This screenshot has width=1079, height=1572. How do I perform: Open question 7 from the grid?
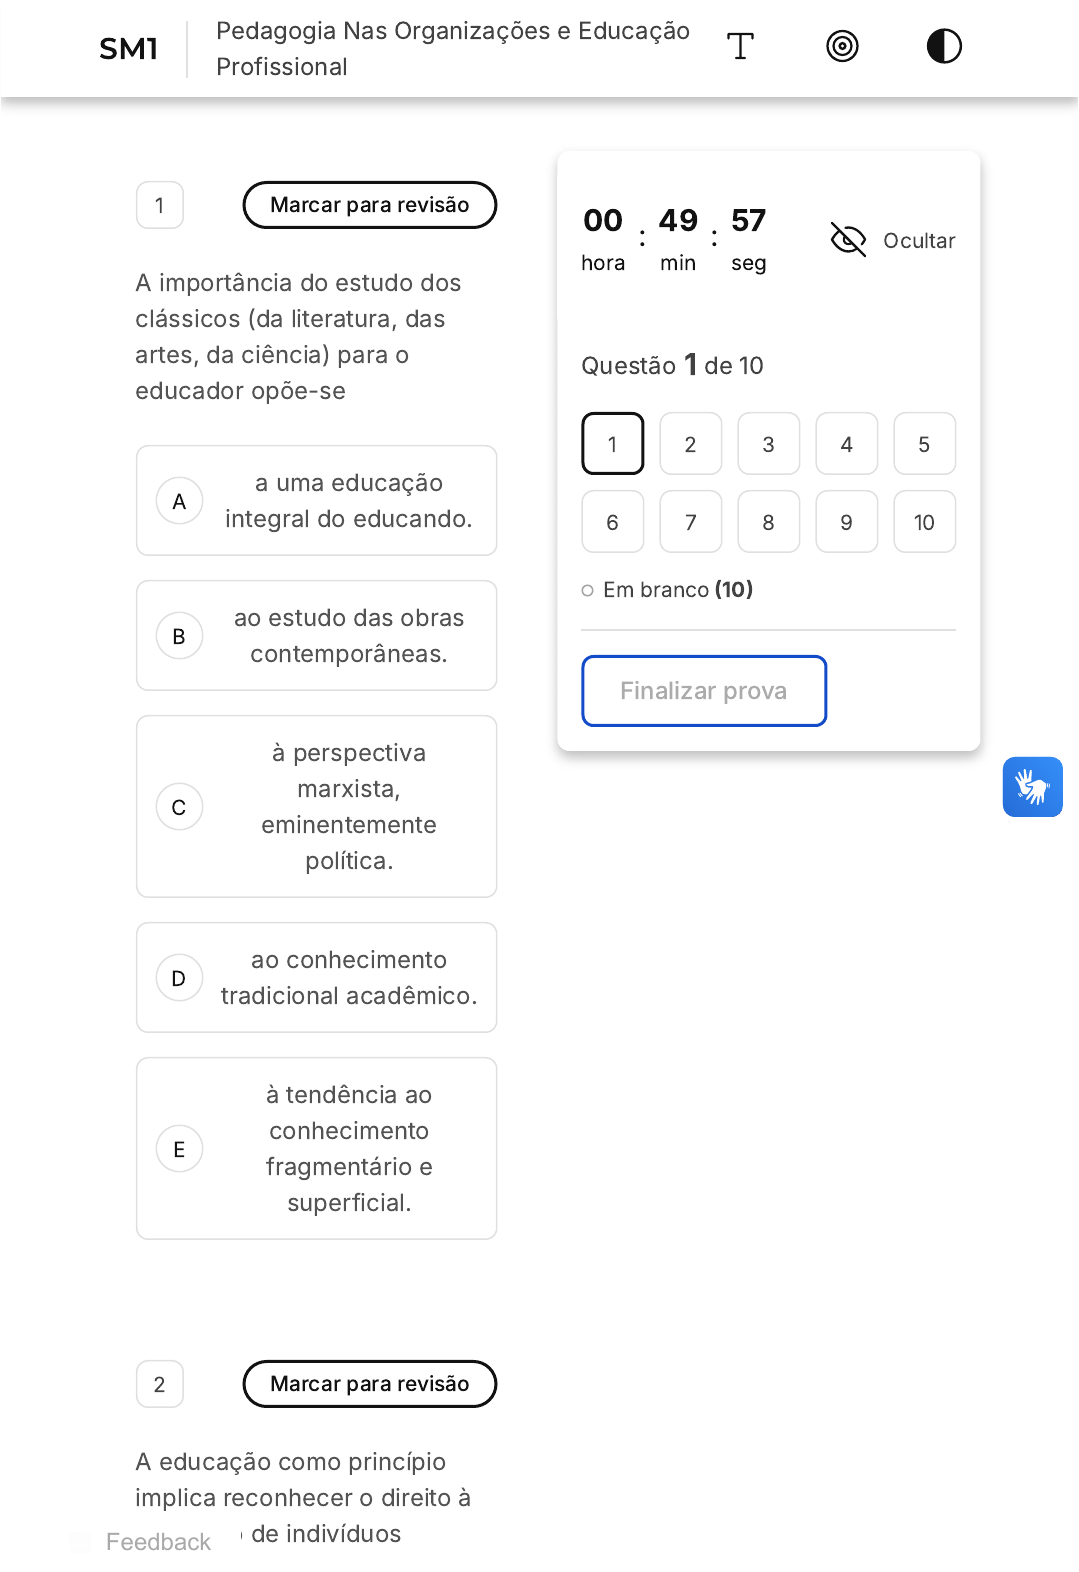pos(690,522)
